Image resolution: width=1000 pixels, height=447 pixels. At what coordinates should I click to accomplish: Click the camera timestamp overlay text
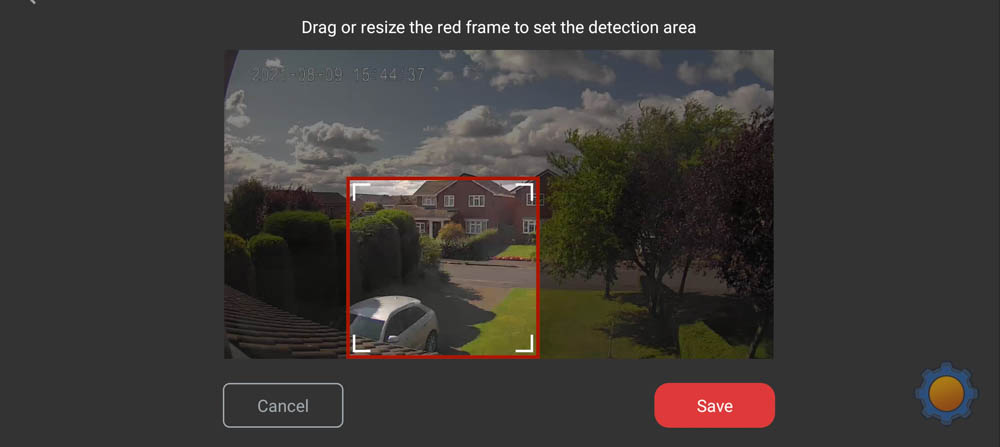point(338,75)
